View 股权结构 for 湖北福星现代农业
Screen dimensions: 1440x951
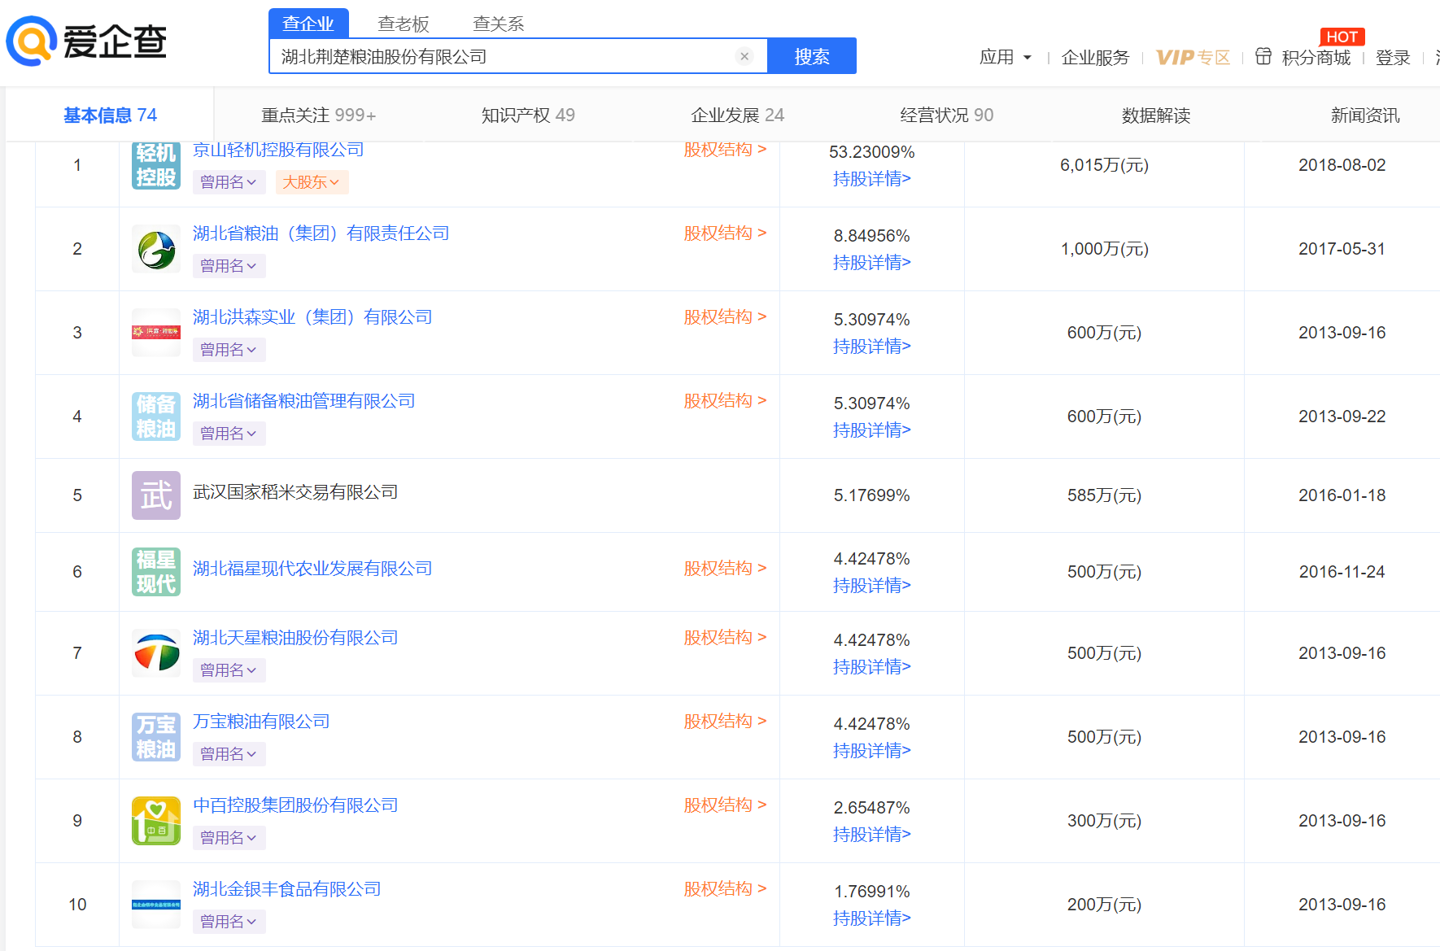pyautogui.click(x=725, y=568)
